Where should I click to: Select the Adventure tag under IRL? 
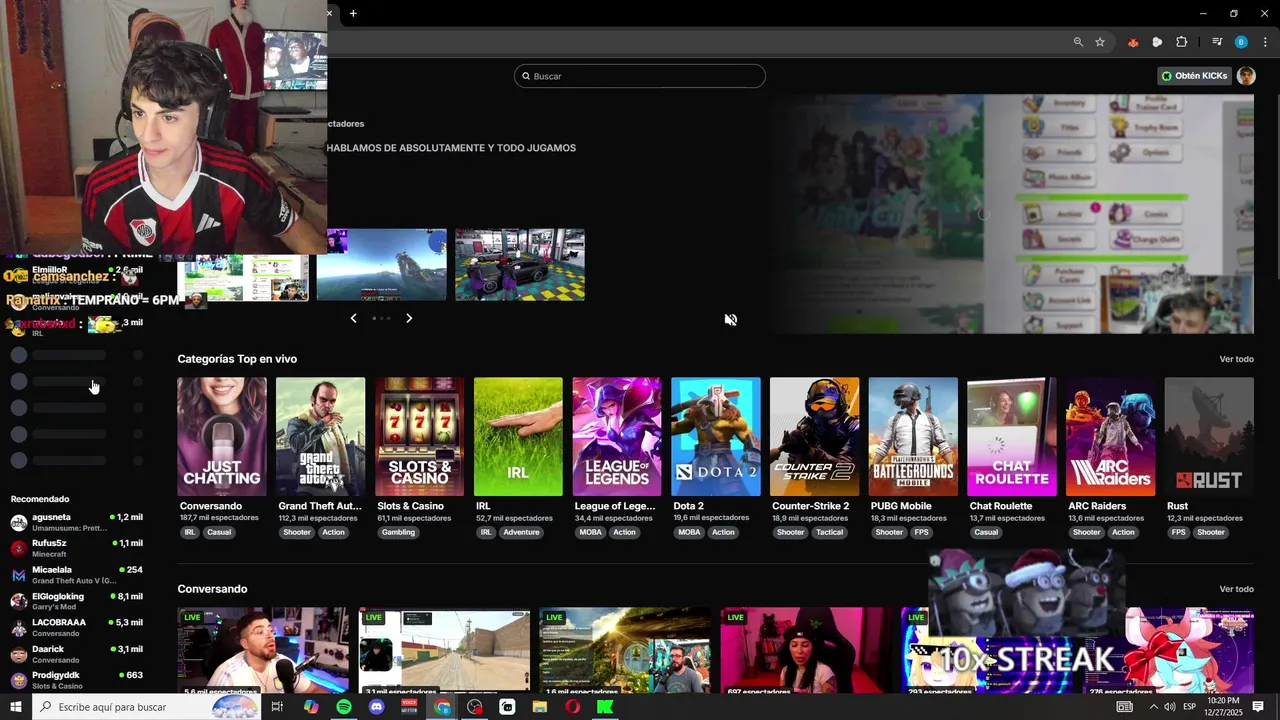coord(521,532)
